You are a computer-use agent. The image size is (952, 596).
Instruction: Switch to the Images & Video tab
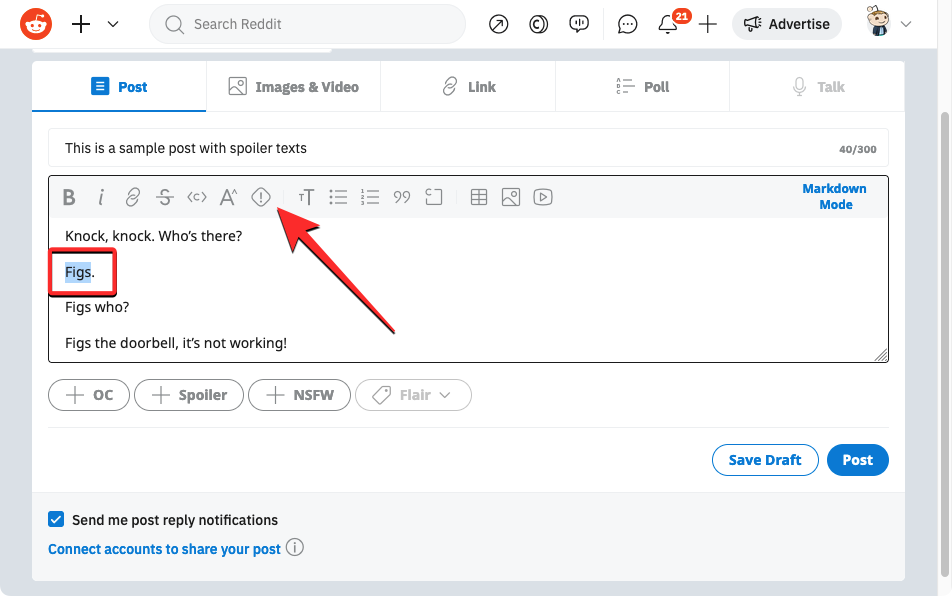click(293, 87)
